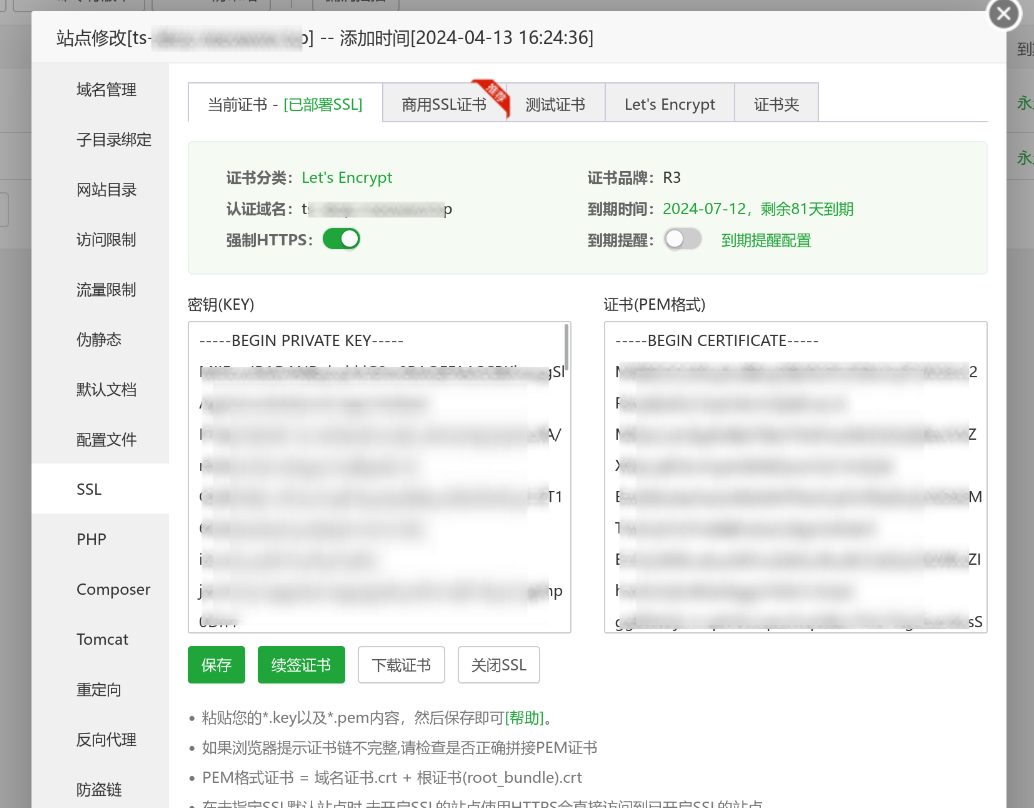Go to 反向代理 in the sidebar
The width and height of the screenshot is (1034, 808).
(x=106, y=740)
